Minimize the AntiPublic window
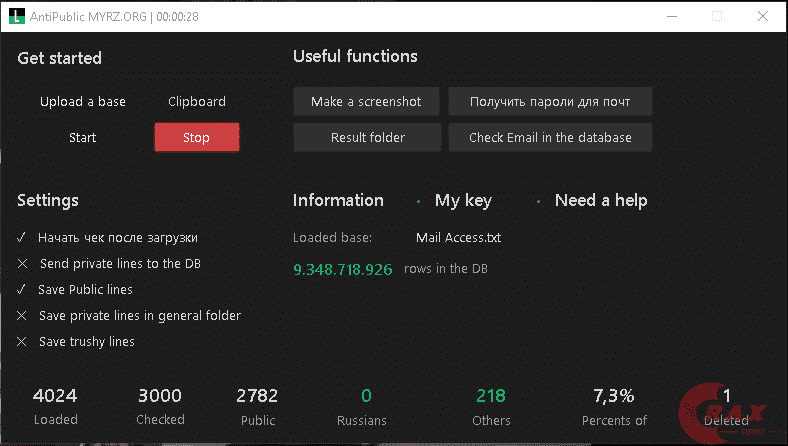The image size is (788, 446). (x=672, y=16)
